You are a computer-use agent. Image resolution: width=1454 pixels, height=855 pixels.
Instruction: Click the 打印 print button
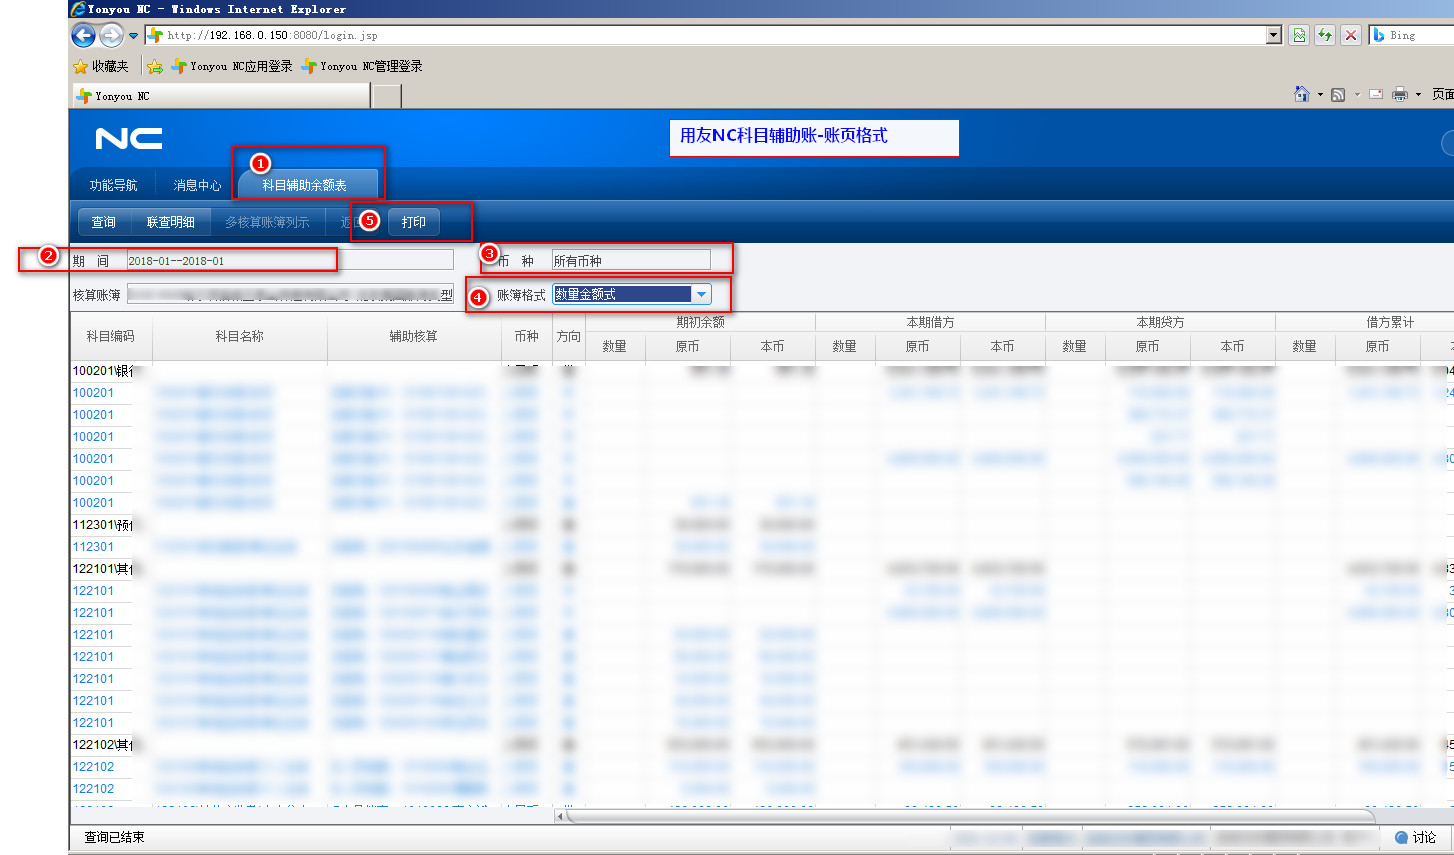[414, 222]
